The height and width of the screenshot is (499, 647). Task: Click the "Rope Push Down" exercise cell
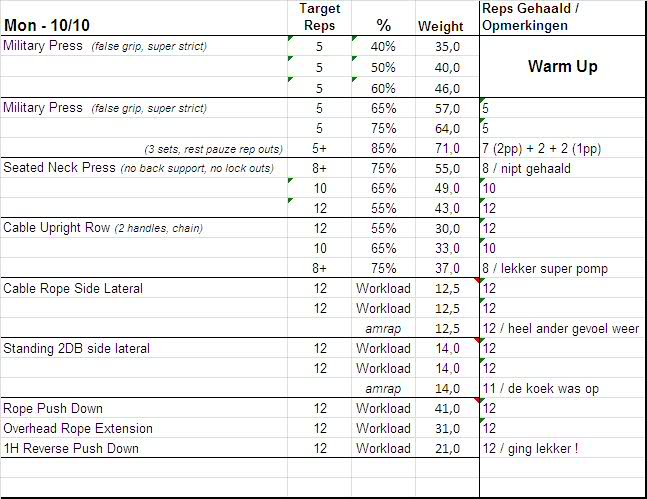53,408
